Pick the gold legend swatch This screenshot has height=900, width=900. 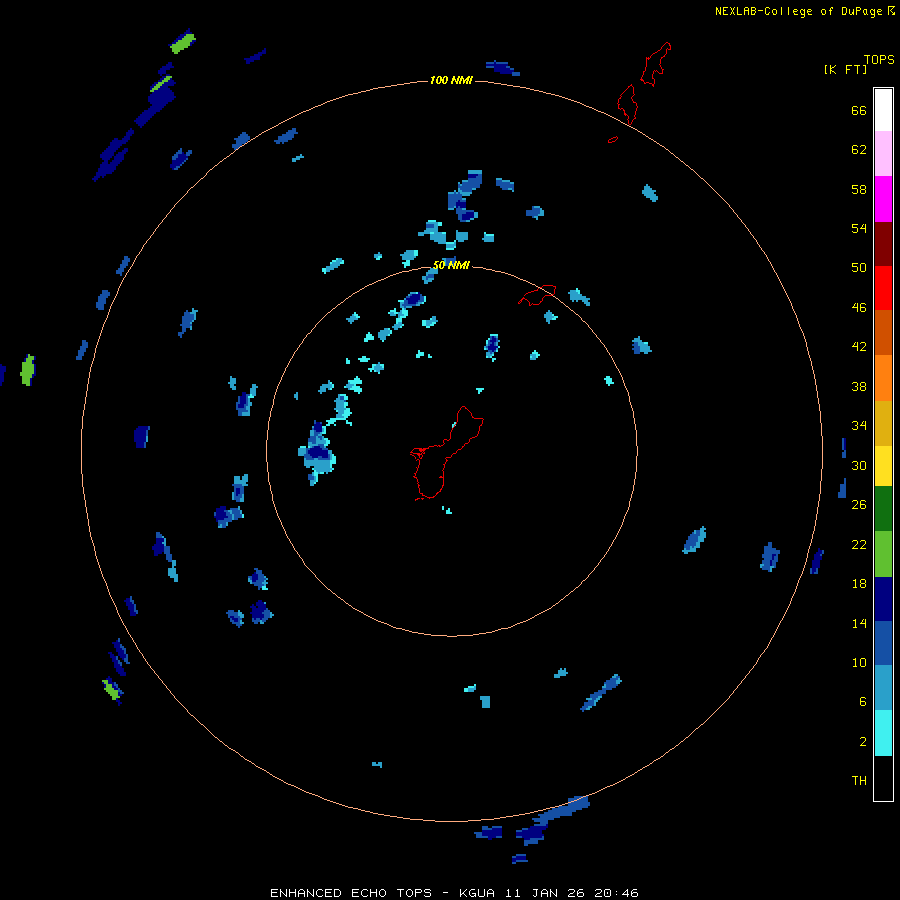point(883,423)
